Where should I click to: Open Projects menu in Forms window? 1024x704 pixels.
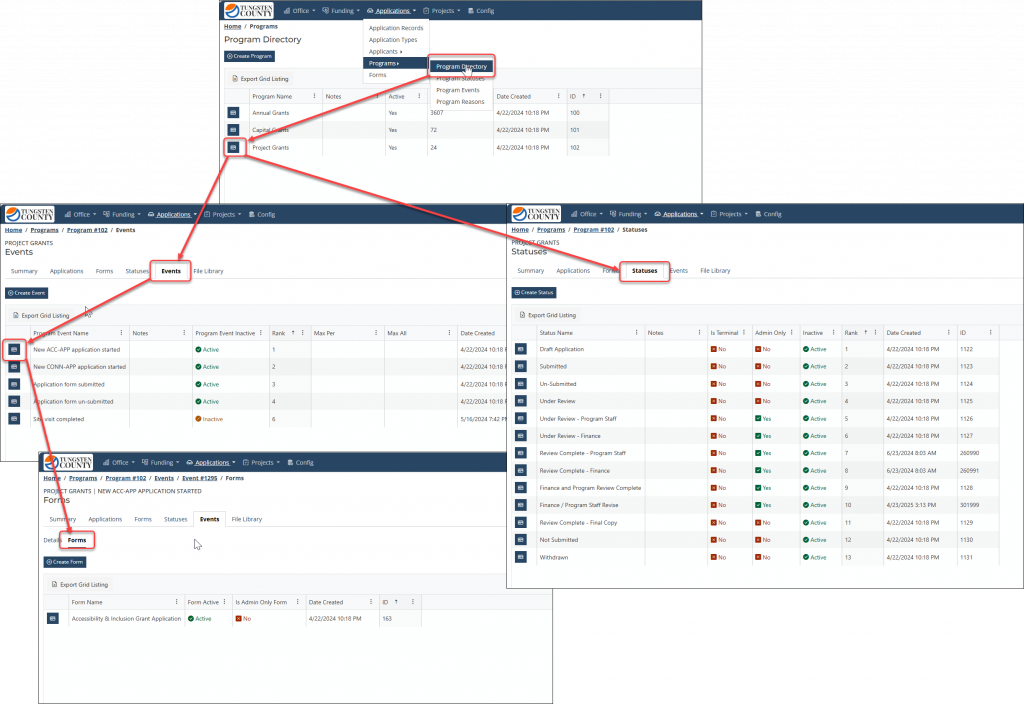tap(261, 462)
